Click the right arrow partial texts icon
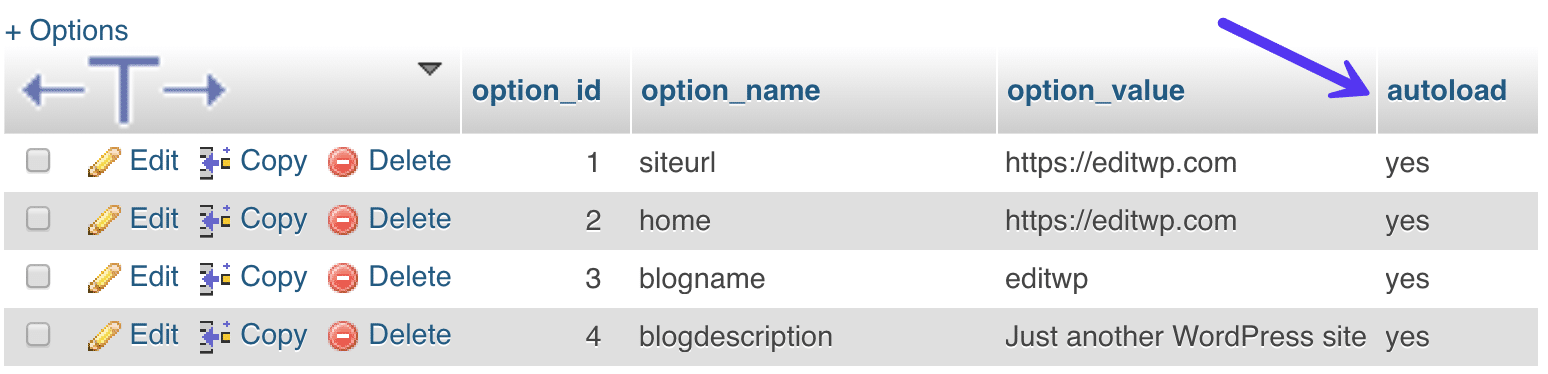Screen dimensions: 1548x374 tap(194, 92)
